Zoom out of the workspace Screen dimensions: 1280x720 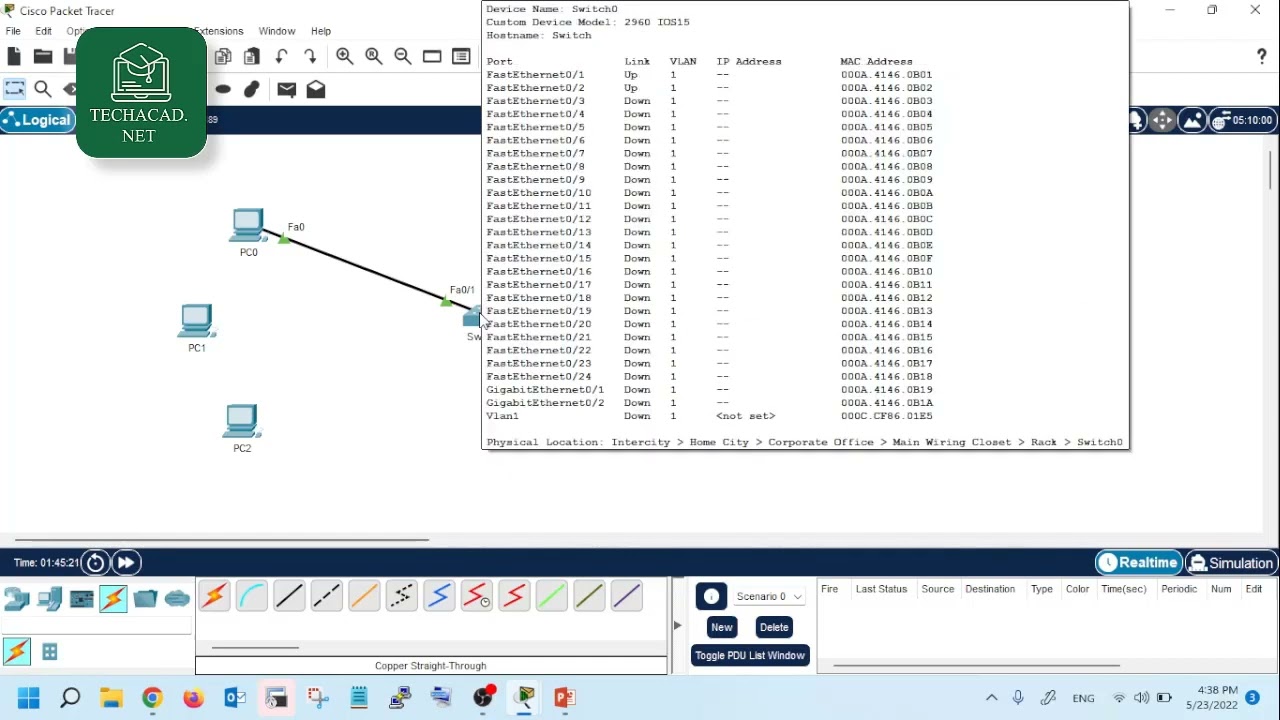[x=403, y=57]
